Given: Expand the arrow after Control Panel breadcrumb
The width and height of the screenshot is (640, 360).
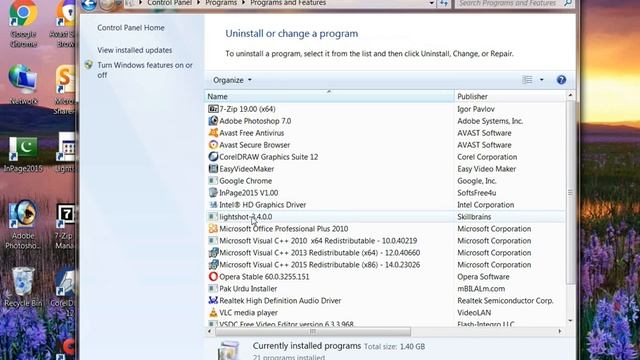Looking at the screenshot, I should tap(199, 3).
